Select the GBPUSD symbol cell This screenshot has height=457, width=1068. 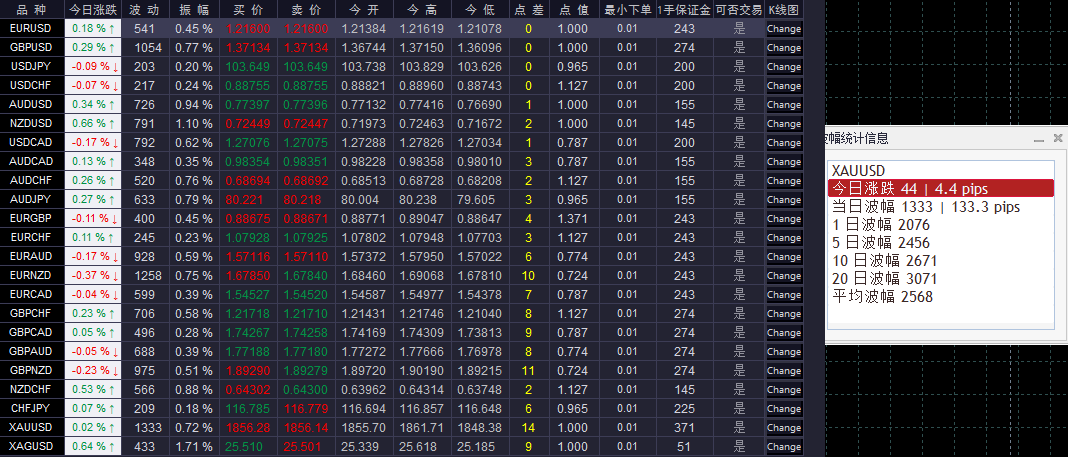tap(32, 48)
